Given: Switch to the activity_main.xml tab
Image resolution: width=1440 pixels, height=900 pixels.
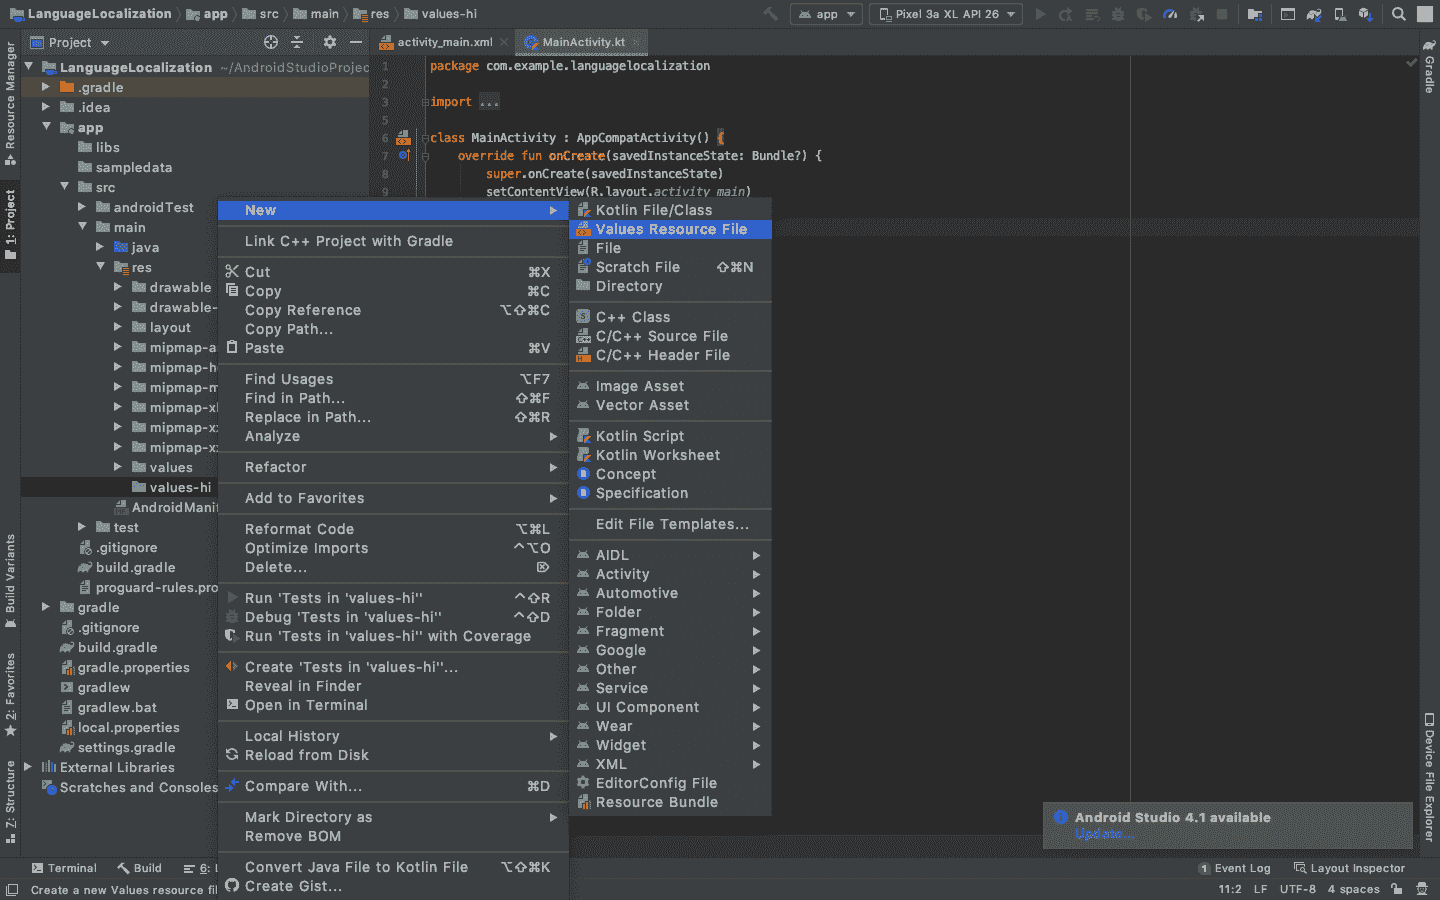Looking at the screenshot, I should (x=447, y=44).
